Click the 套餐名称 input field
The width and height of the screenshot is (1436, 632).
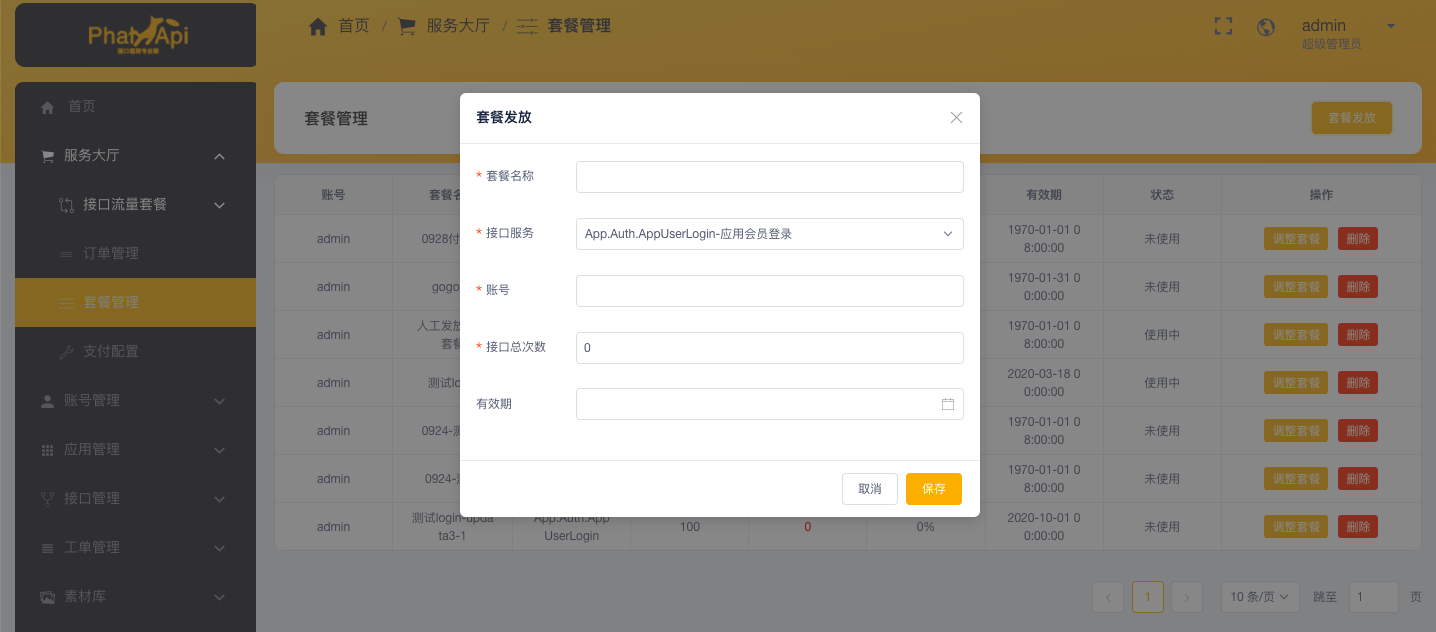[769, 177]
